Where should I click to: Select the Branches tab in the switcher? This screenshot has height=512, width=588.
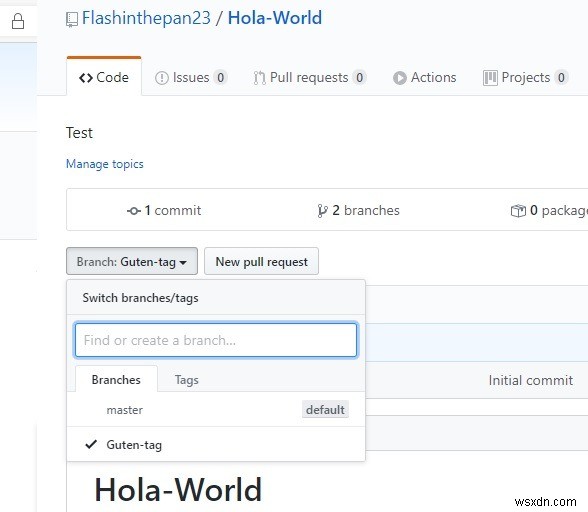click(116, 380)
